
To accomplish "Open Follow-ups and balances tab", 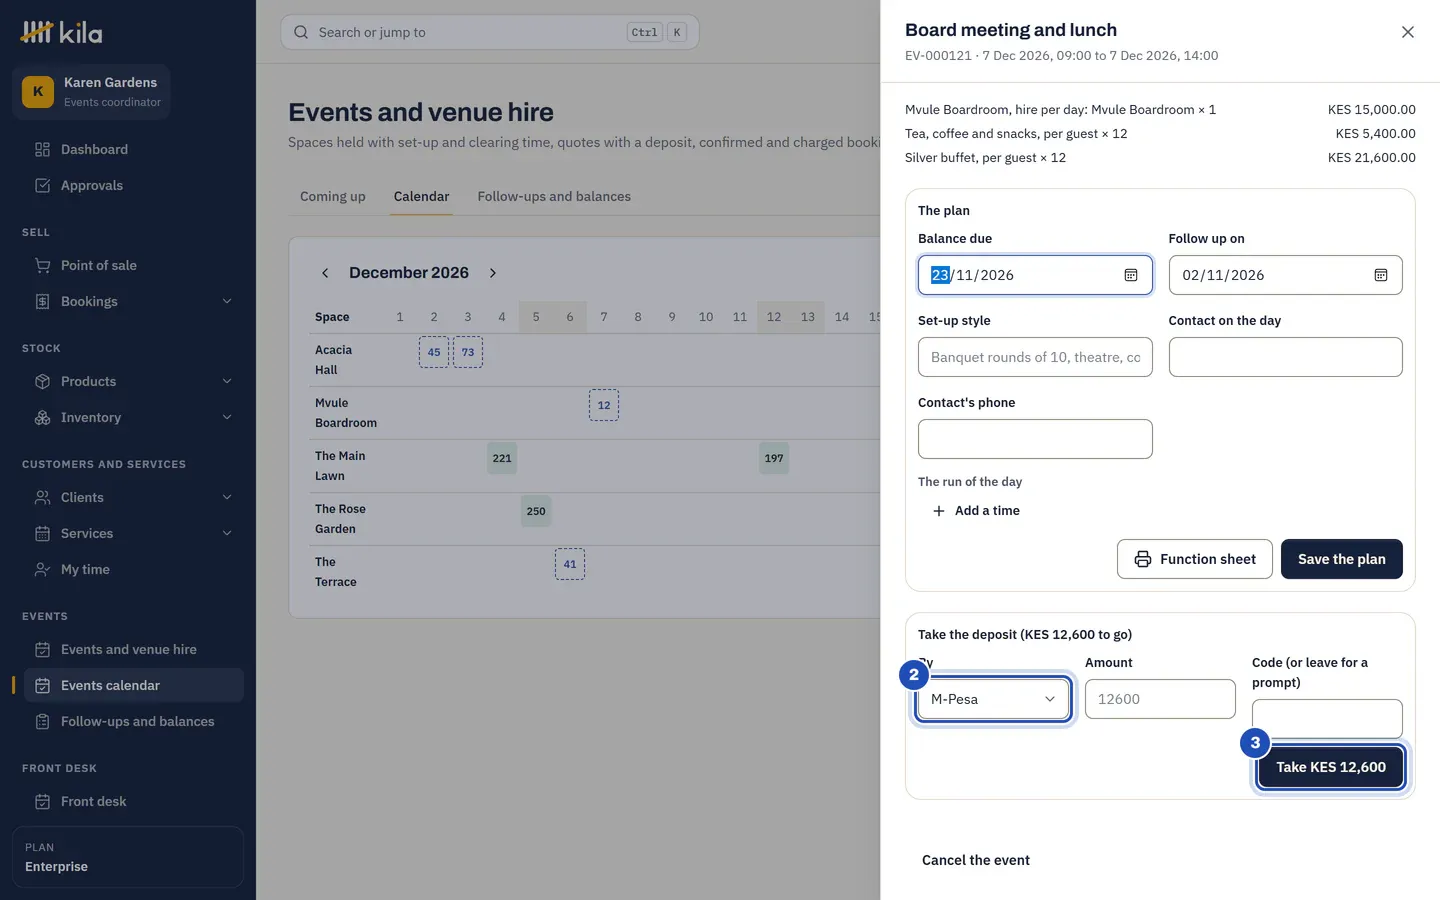I will pos(554,196).
